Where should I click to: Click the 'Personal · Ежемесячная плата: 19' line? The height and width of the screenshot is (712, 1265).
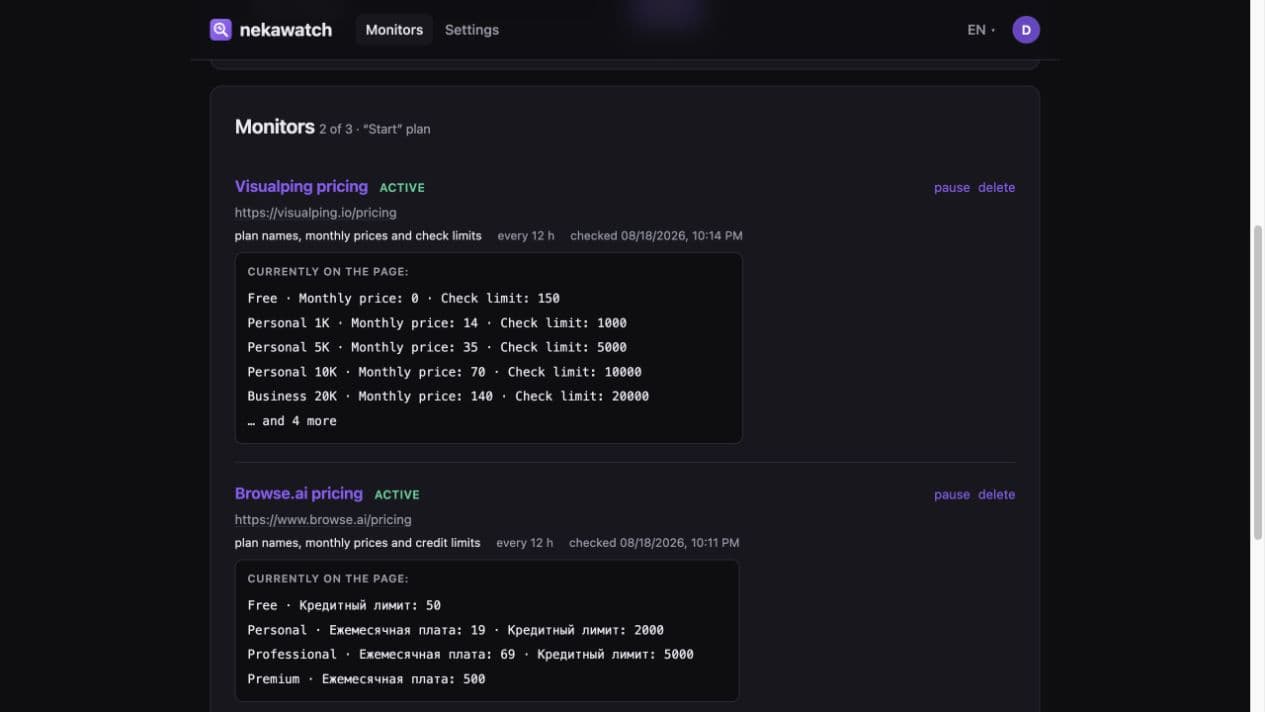[x=456, y=630]
